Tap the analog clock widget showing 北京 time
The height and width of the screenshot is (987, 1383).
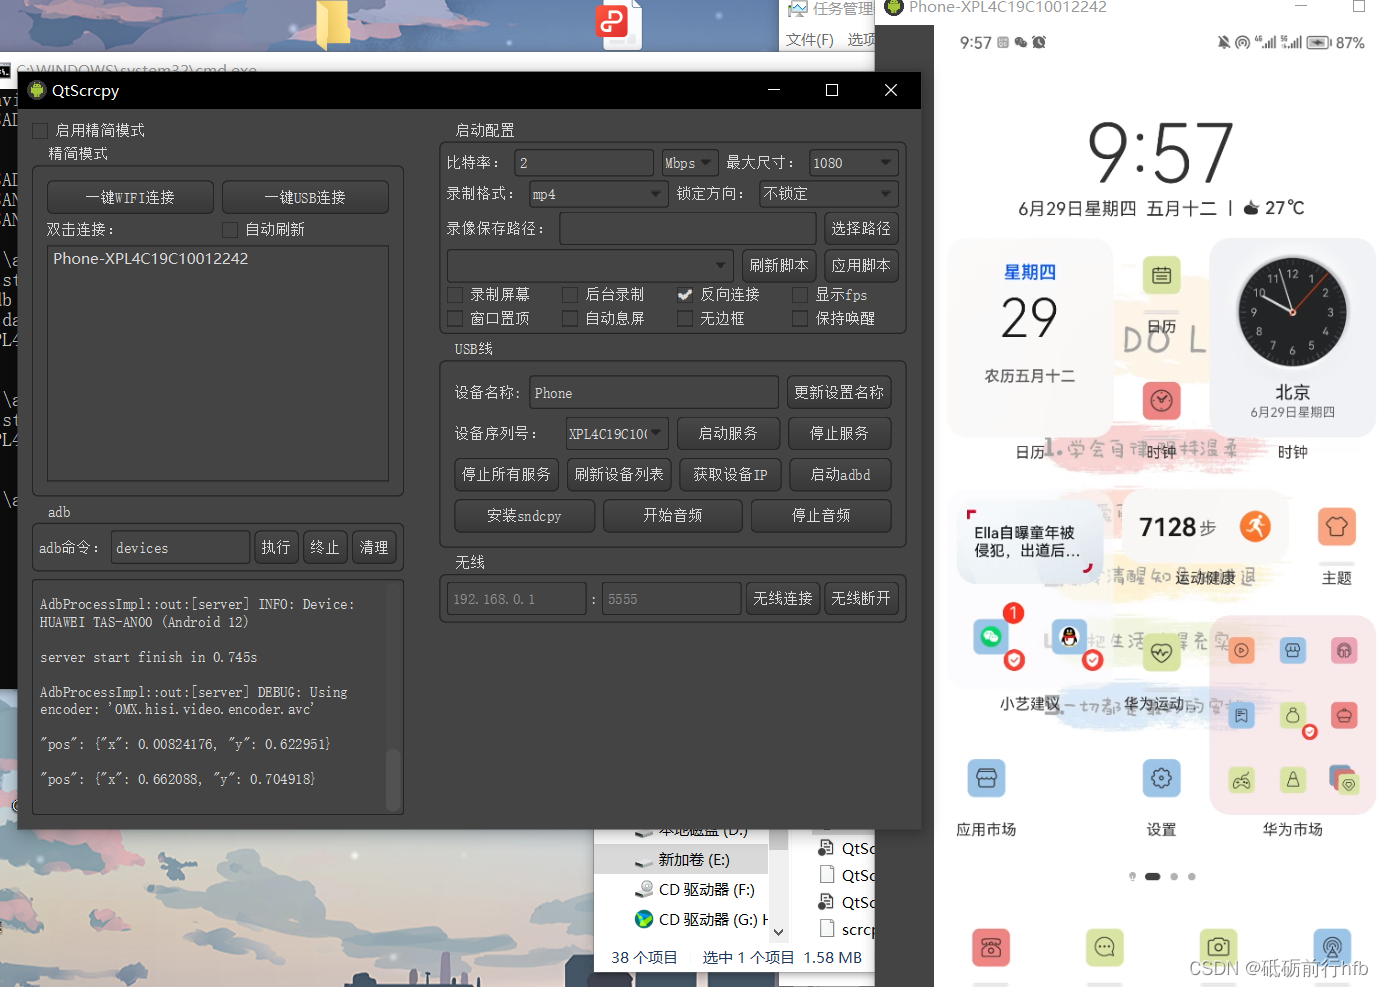tap(1293, 312)
